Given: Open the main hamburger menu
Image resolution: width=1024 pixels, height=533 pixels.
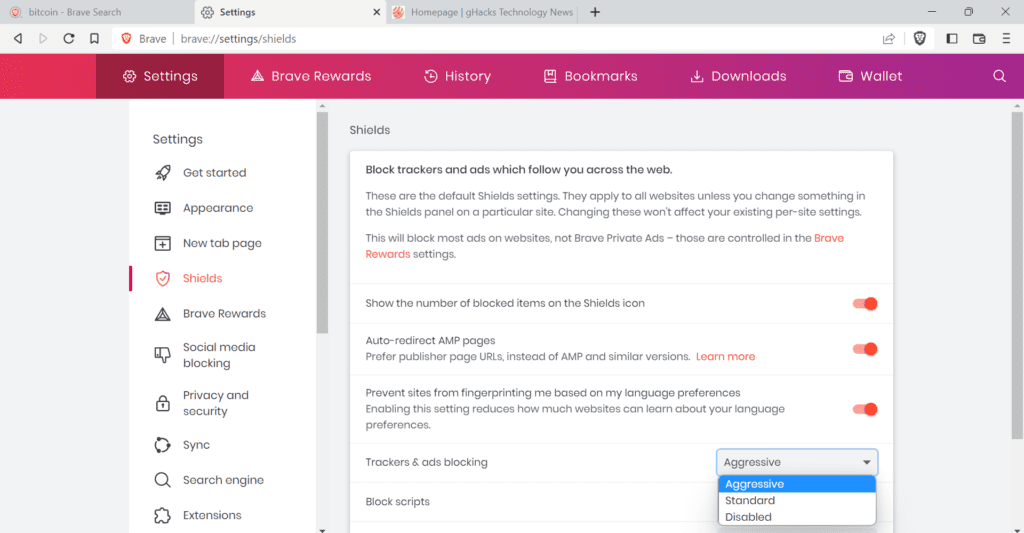Looking at the screenshot, I should tap(1006, 39).
